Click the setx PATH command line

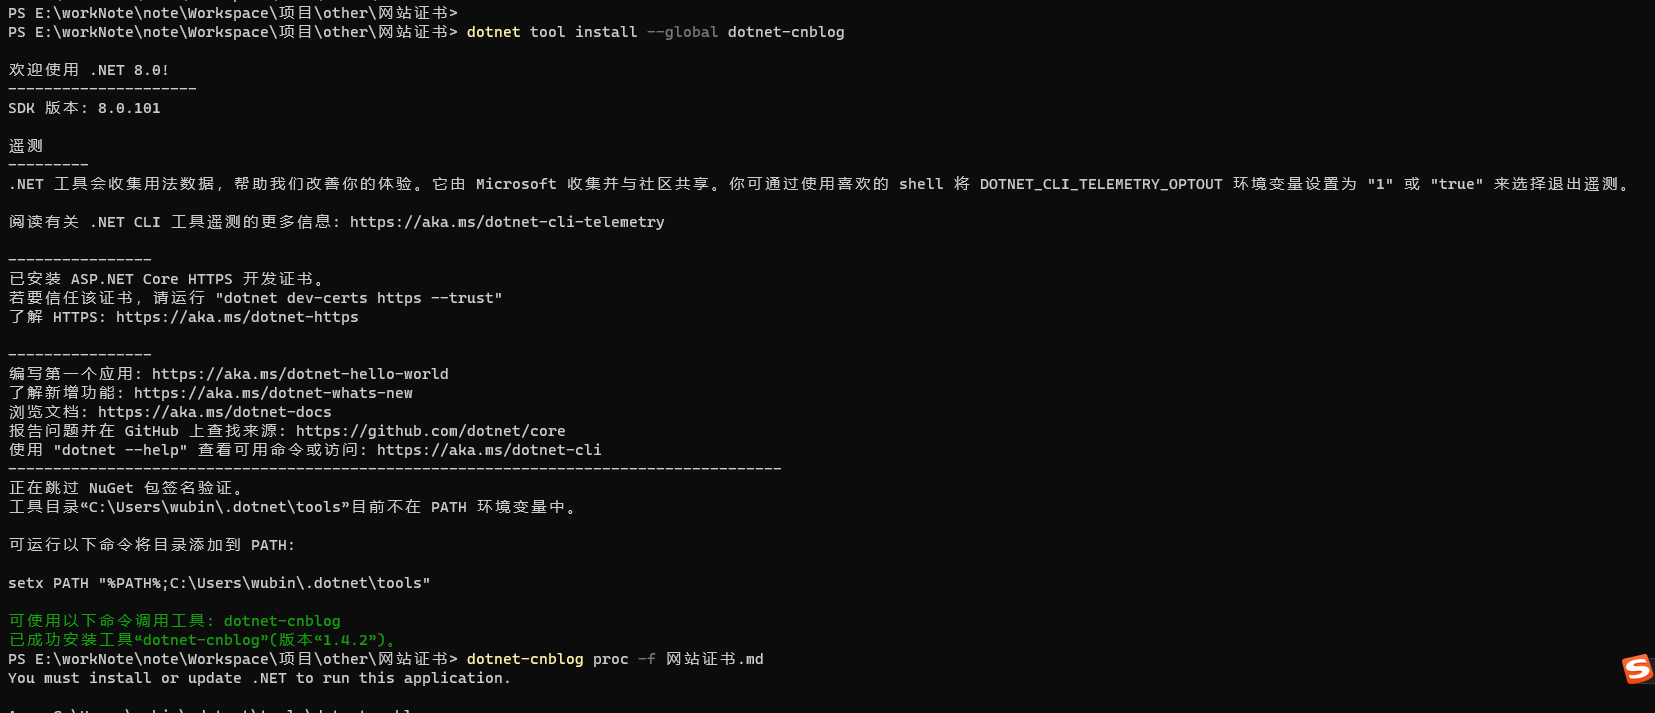[219, 583]
